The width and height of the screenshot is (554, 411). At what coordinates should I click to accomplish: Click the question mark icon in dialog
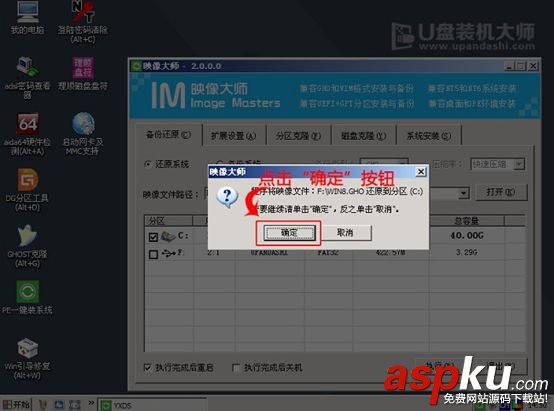(x=227, y=197)
